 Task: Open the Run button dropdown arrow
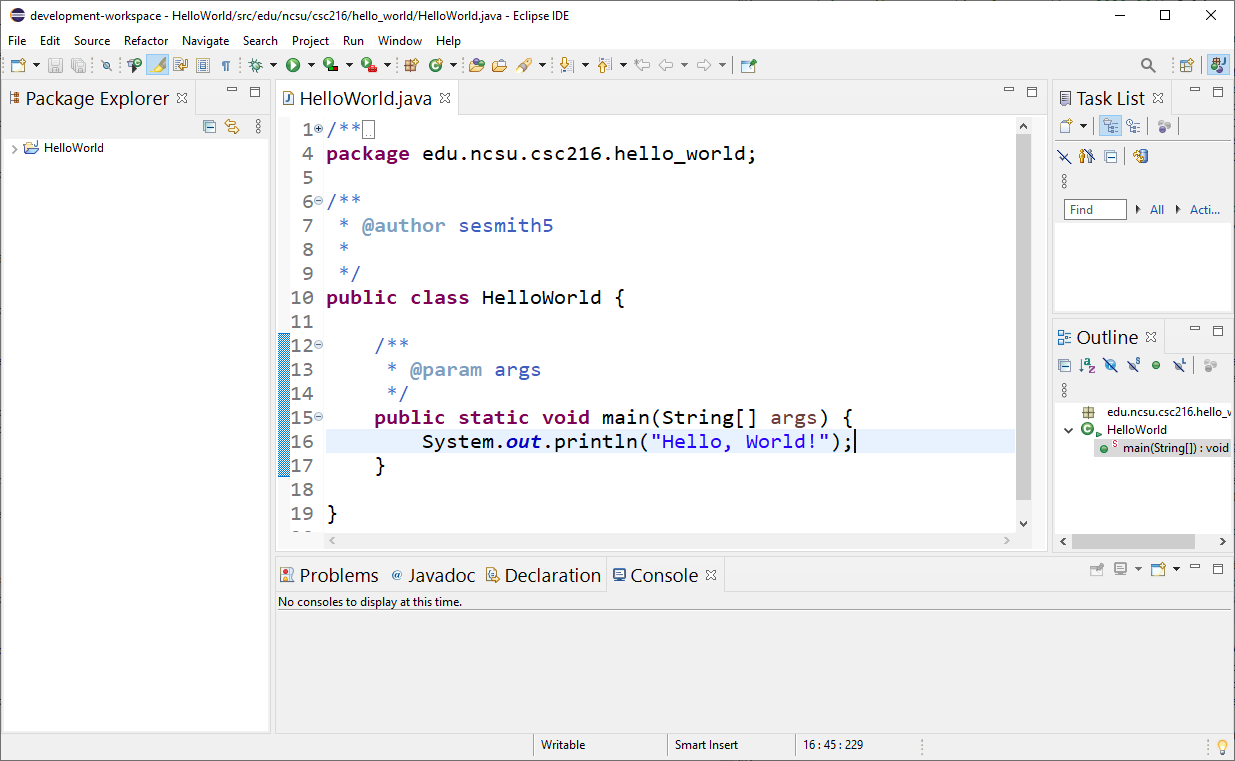coord(311,64)
